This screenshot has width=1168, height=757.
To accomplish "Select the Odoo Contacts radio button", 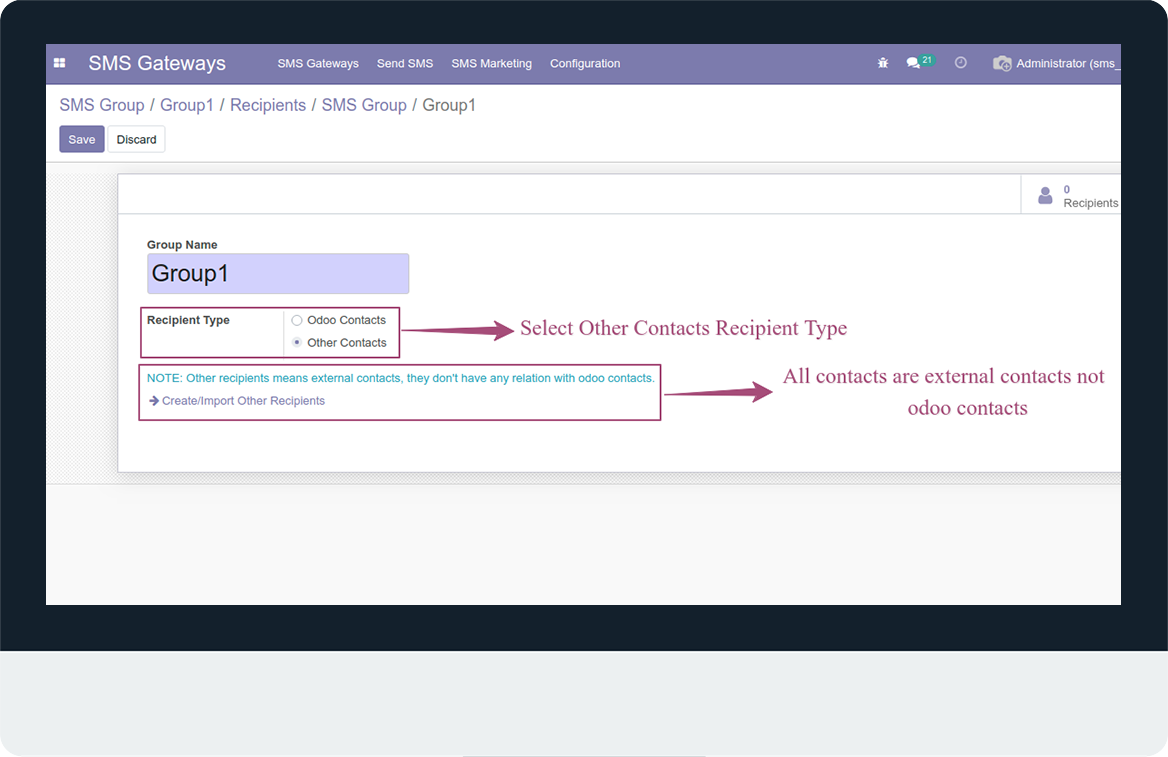I will [x=296, y=320].
